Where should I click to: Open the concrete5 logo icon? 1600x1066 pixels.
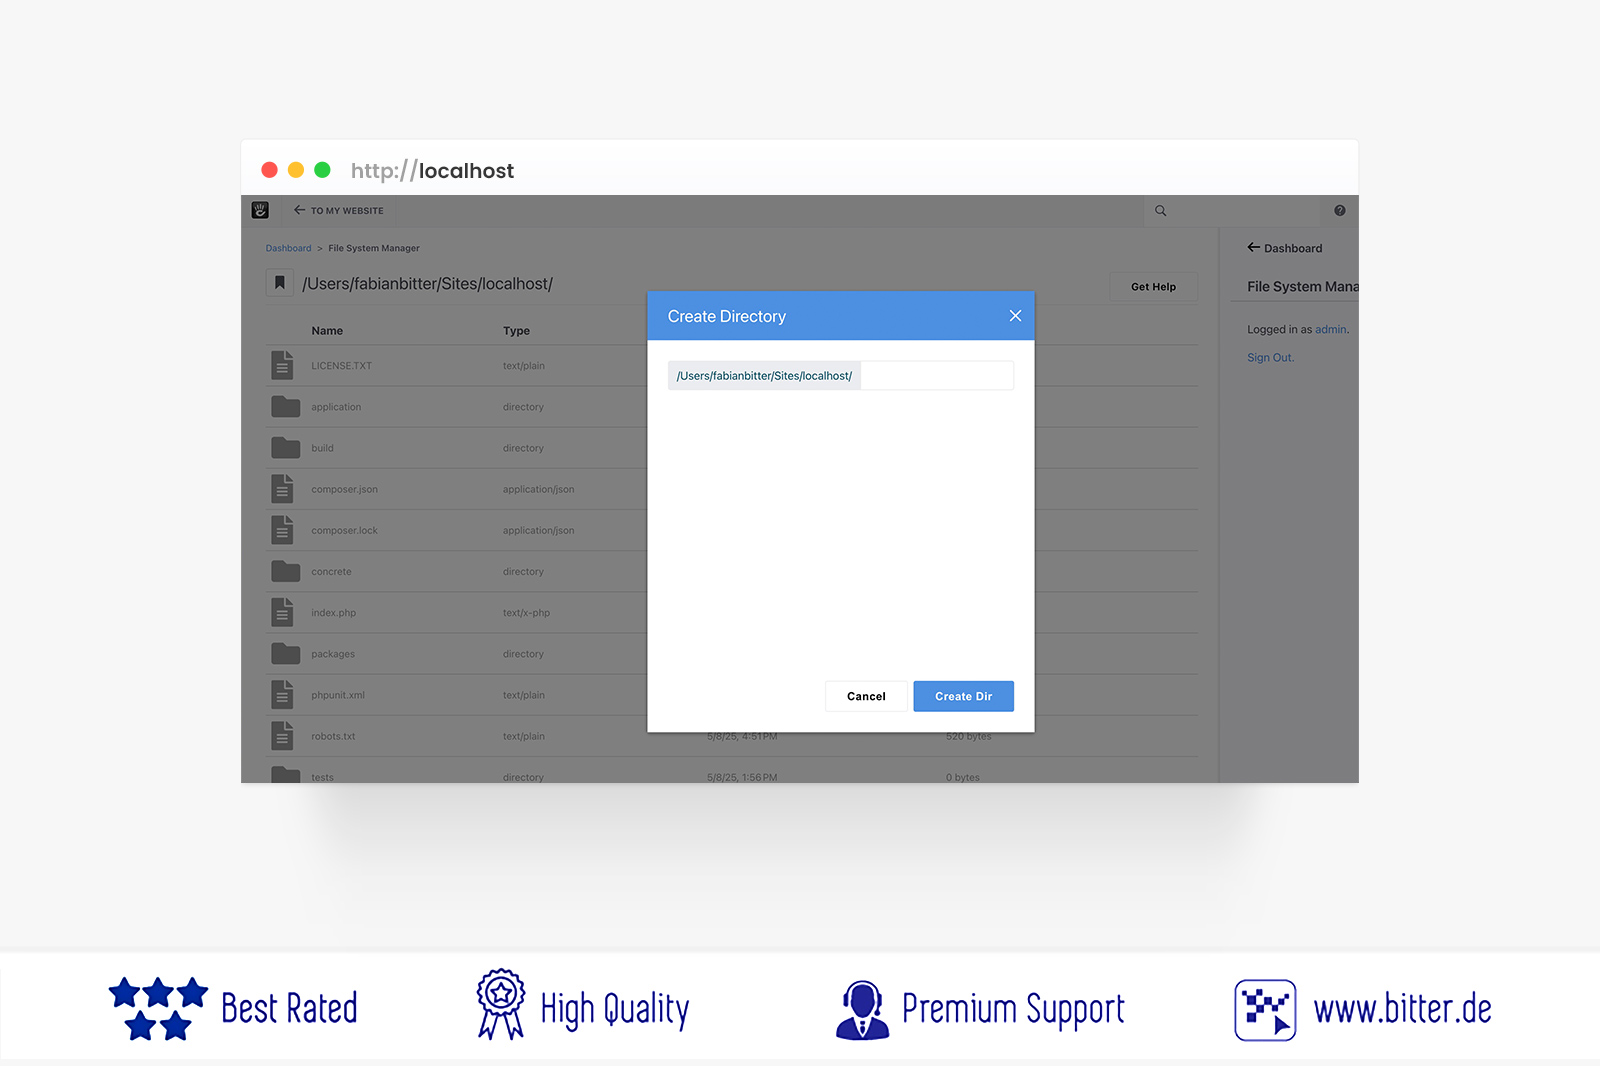tap(260, 210)
